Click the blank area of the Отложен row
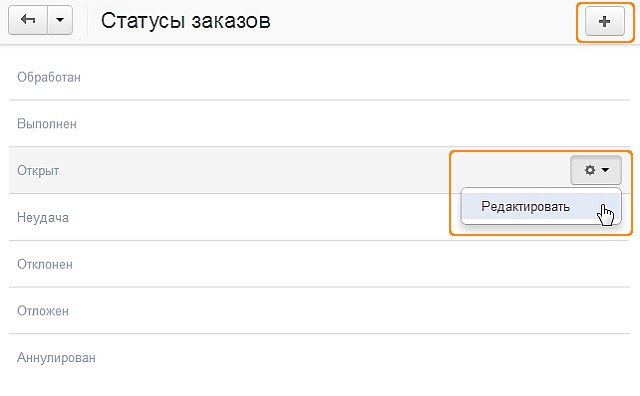 point(349,311)
